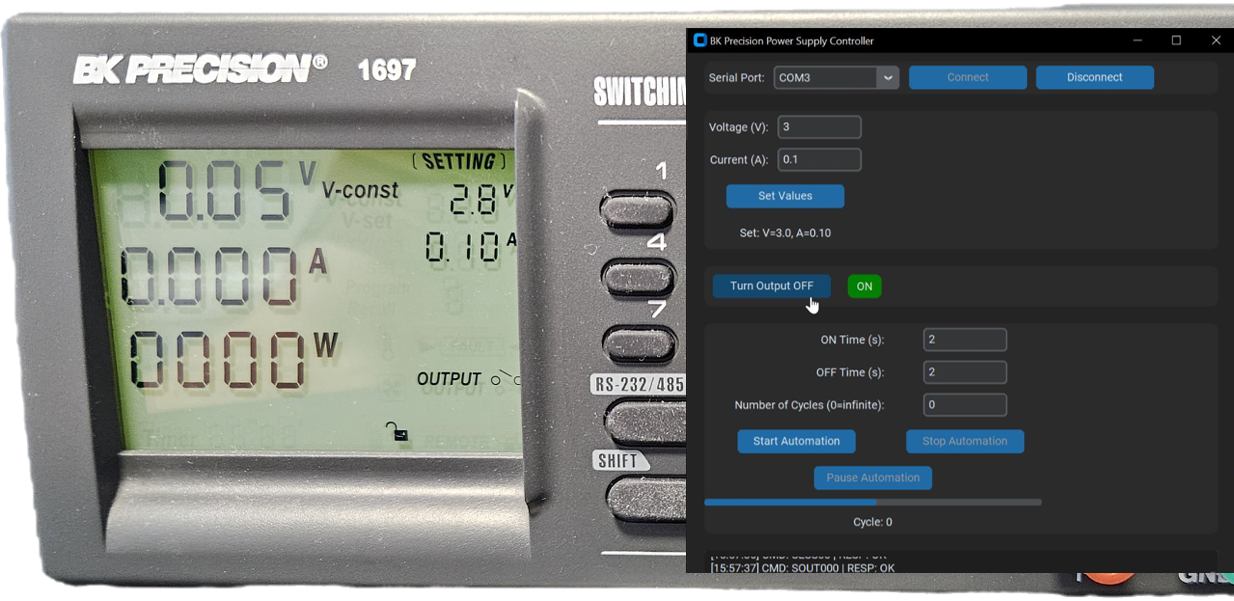1234x601 pixels.
Task: Focus the Number of Cycles field
Action: pyautogui.click(x=965, y=405)
